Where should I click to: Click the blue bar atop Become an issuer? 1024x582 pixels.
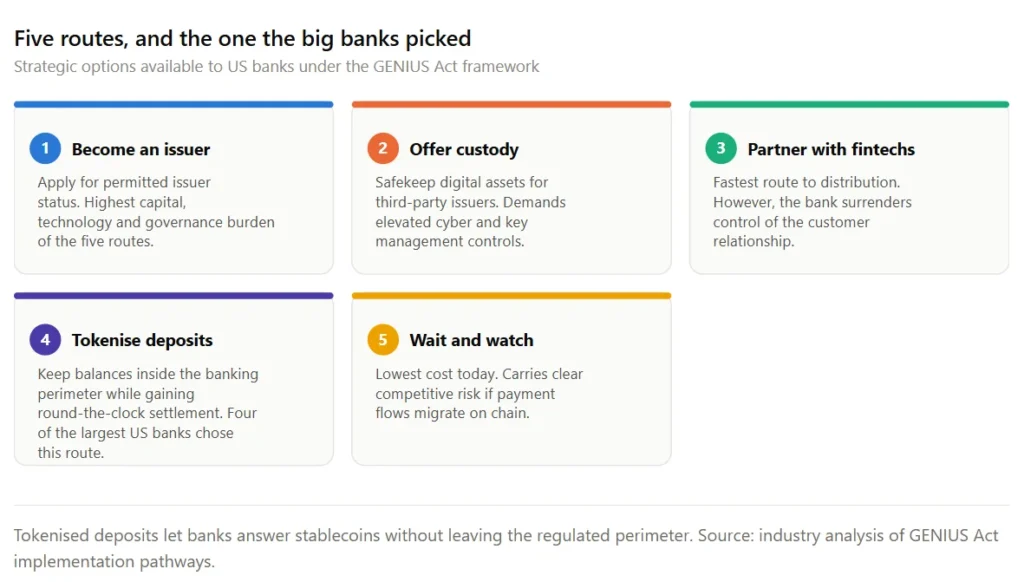(174, 105)
